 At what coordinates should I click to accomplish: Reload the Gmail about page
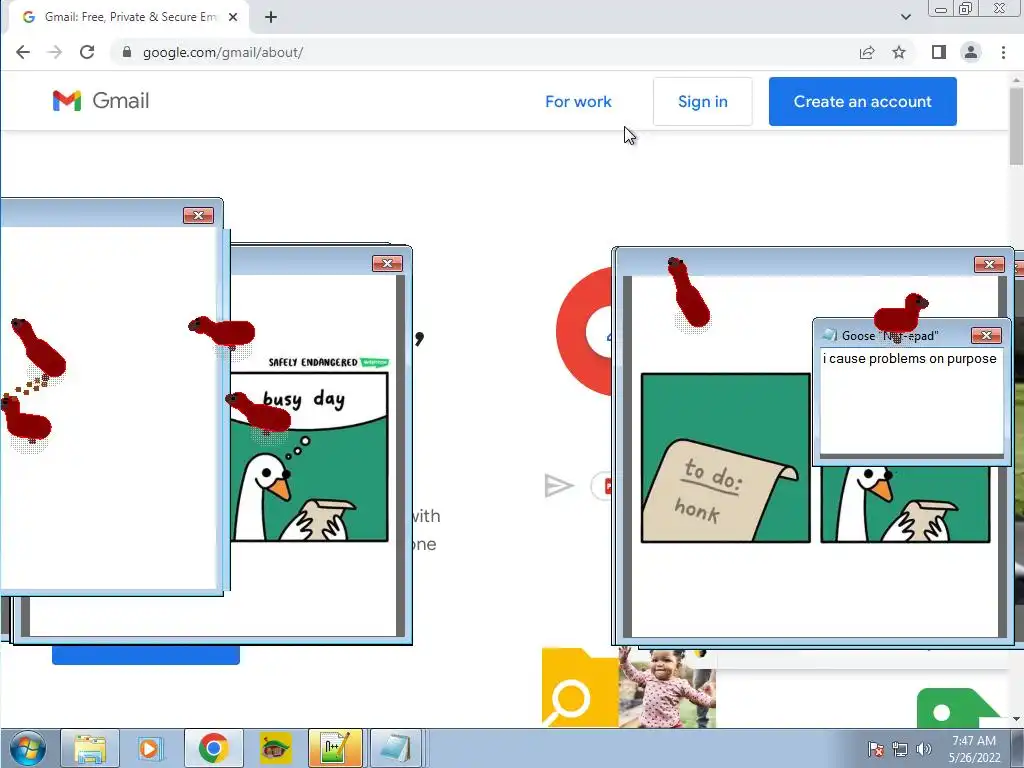(x=87, y=52)
